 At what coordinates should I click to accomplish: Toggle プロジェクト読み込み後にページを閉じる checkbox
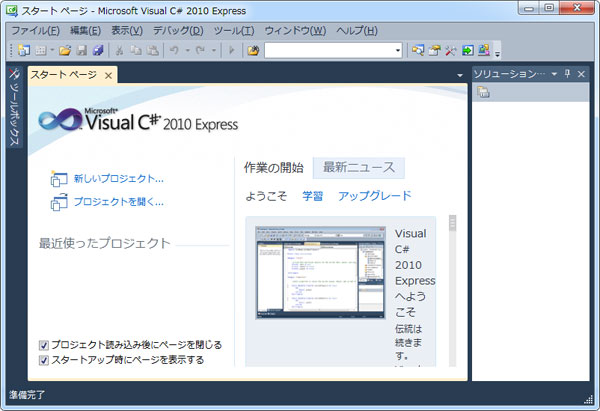coord(44,345)
